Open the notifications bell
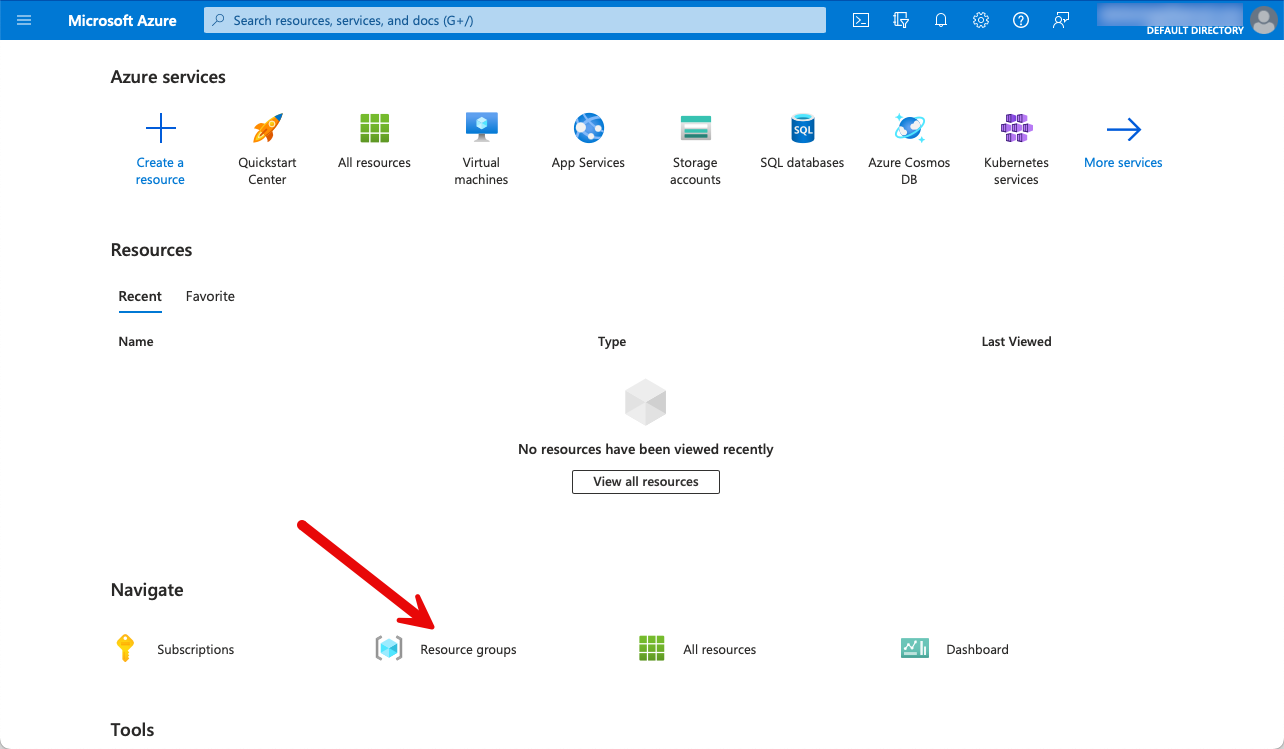This screenshot has height=749, width=1284. [941, 20]
